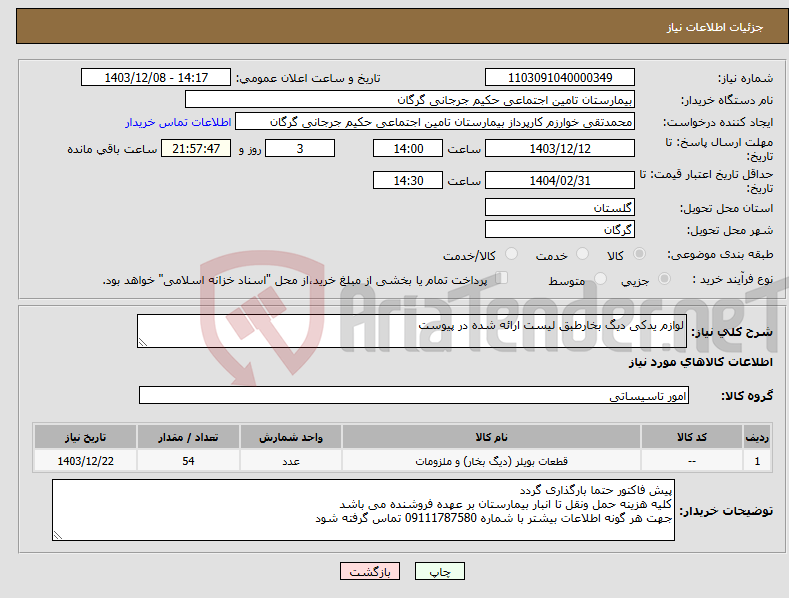Click the item name قطعات بویلر cell
Image resolution: width=789 pixels, height=598 pixels.
[491, 461]
